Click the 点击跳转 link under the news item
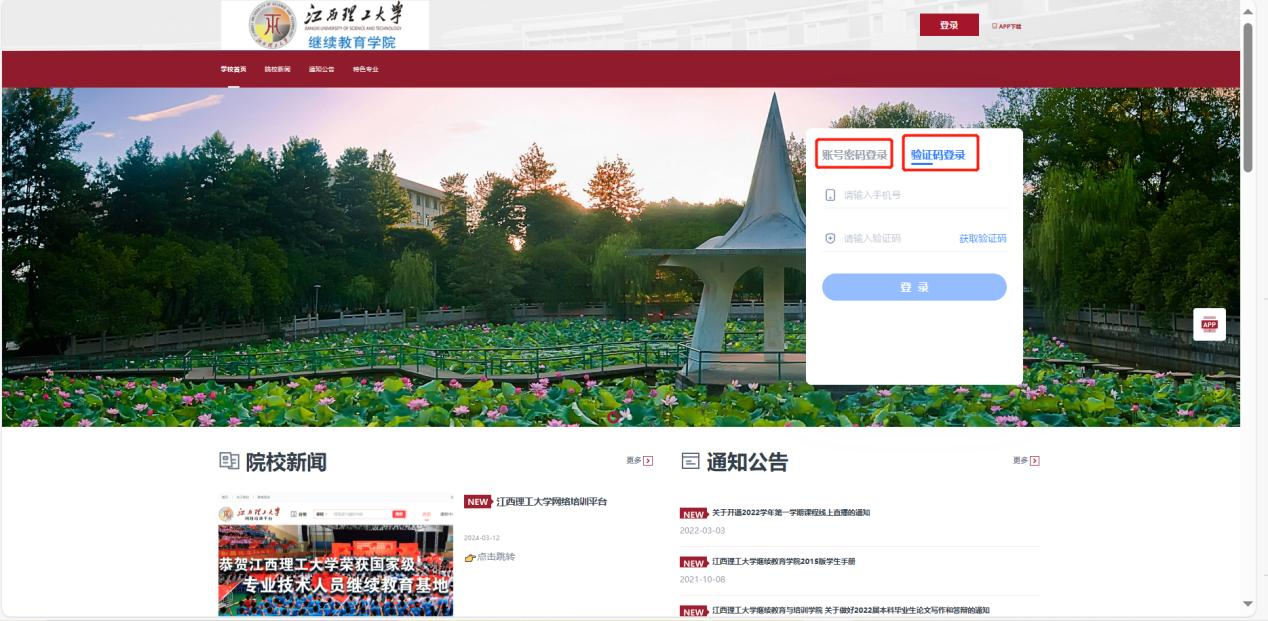The image size is (1268, 621). [495, 557]
